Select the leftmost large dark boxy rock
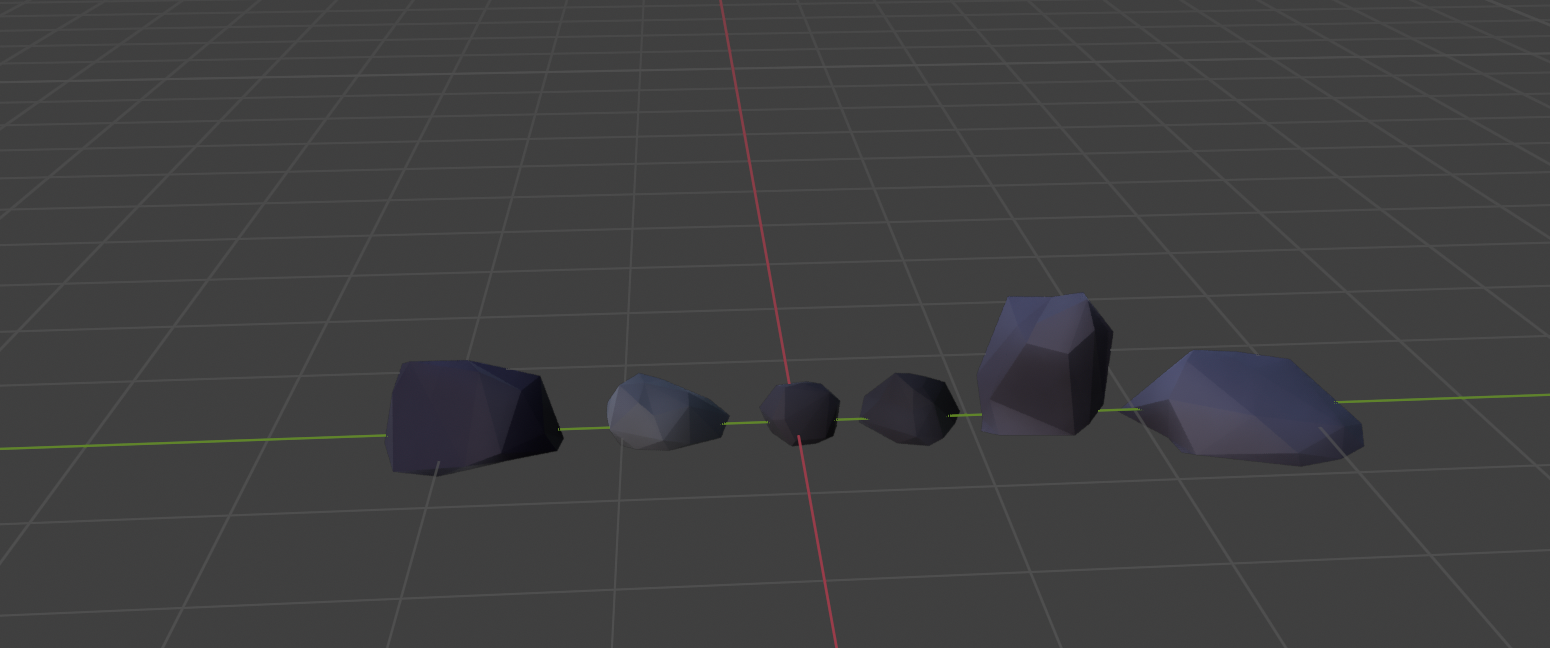1550x648 pixels. pyautogui.click(x=473, y=417)
